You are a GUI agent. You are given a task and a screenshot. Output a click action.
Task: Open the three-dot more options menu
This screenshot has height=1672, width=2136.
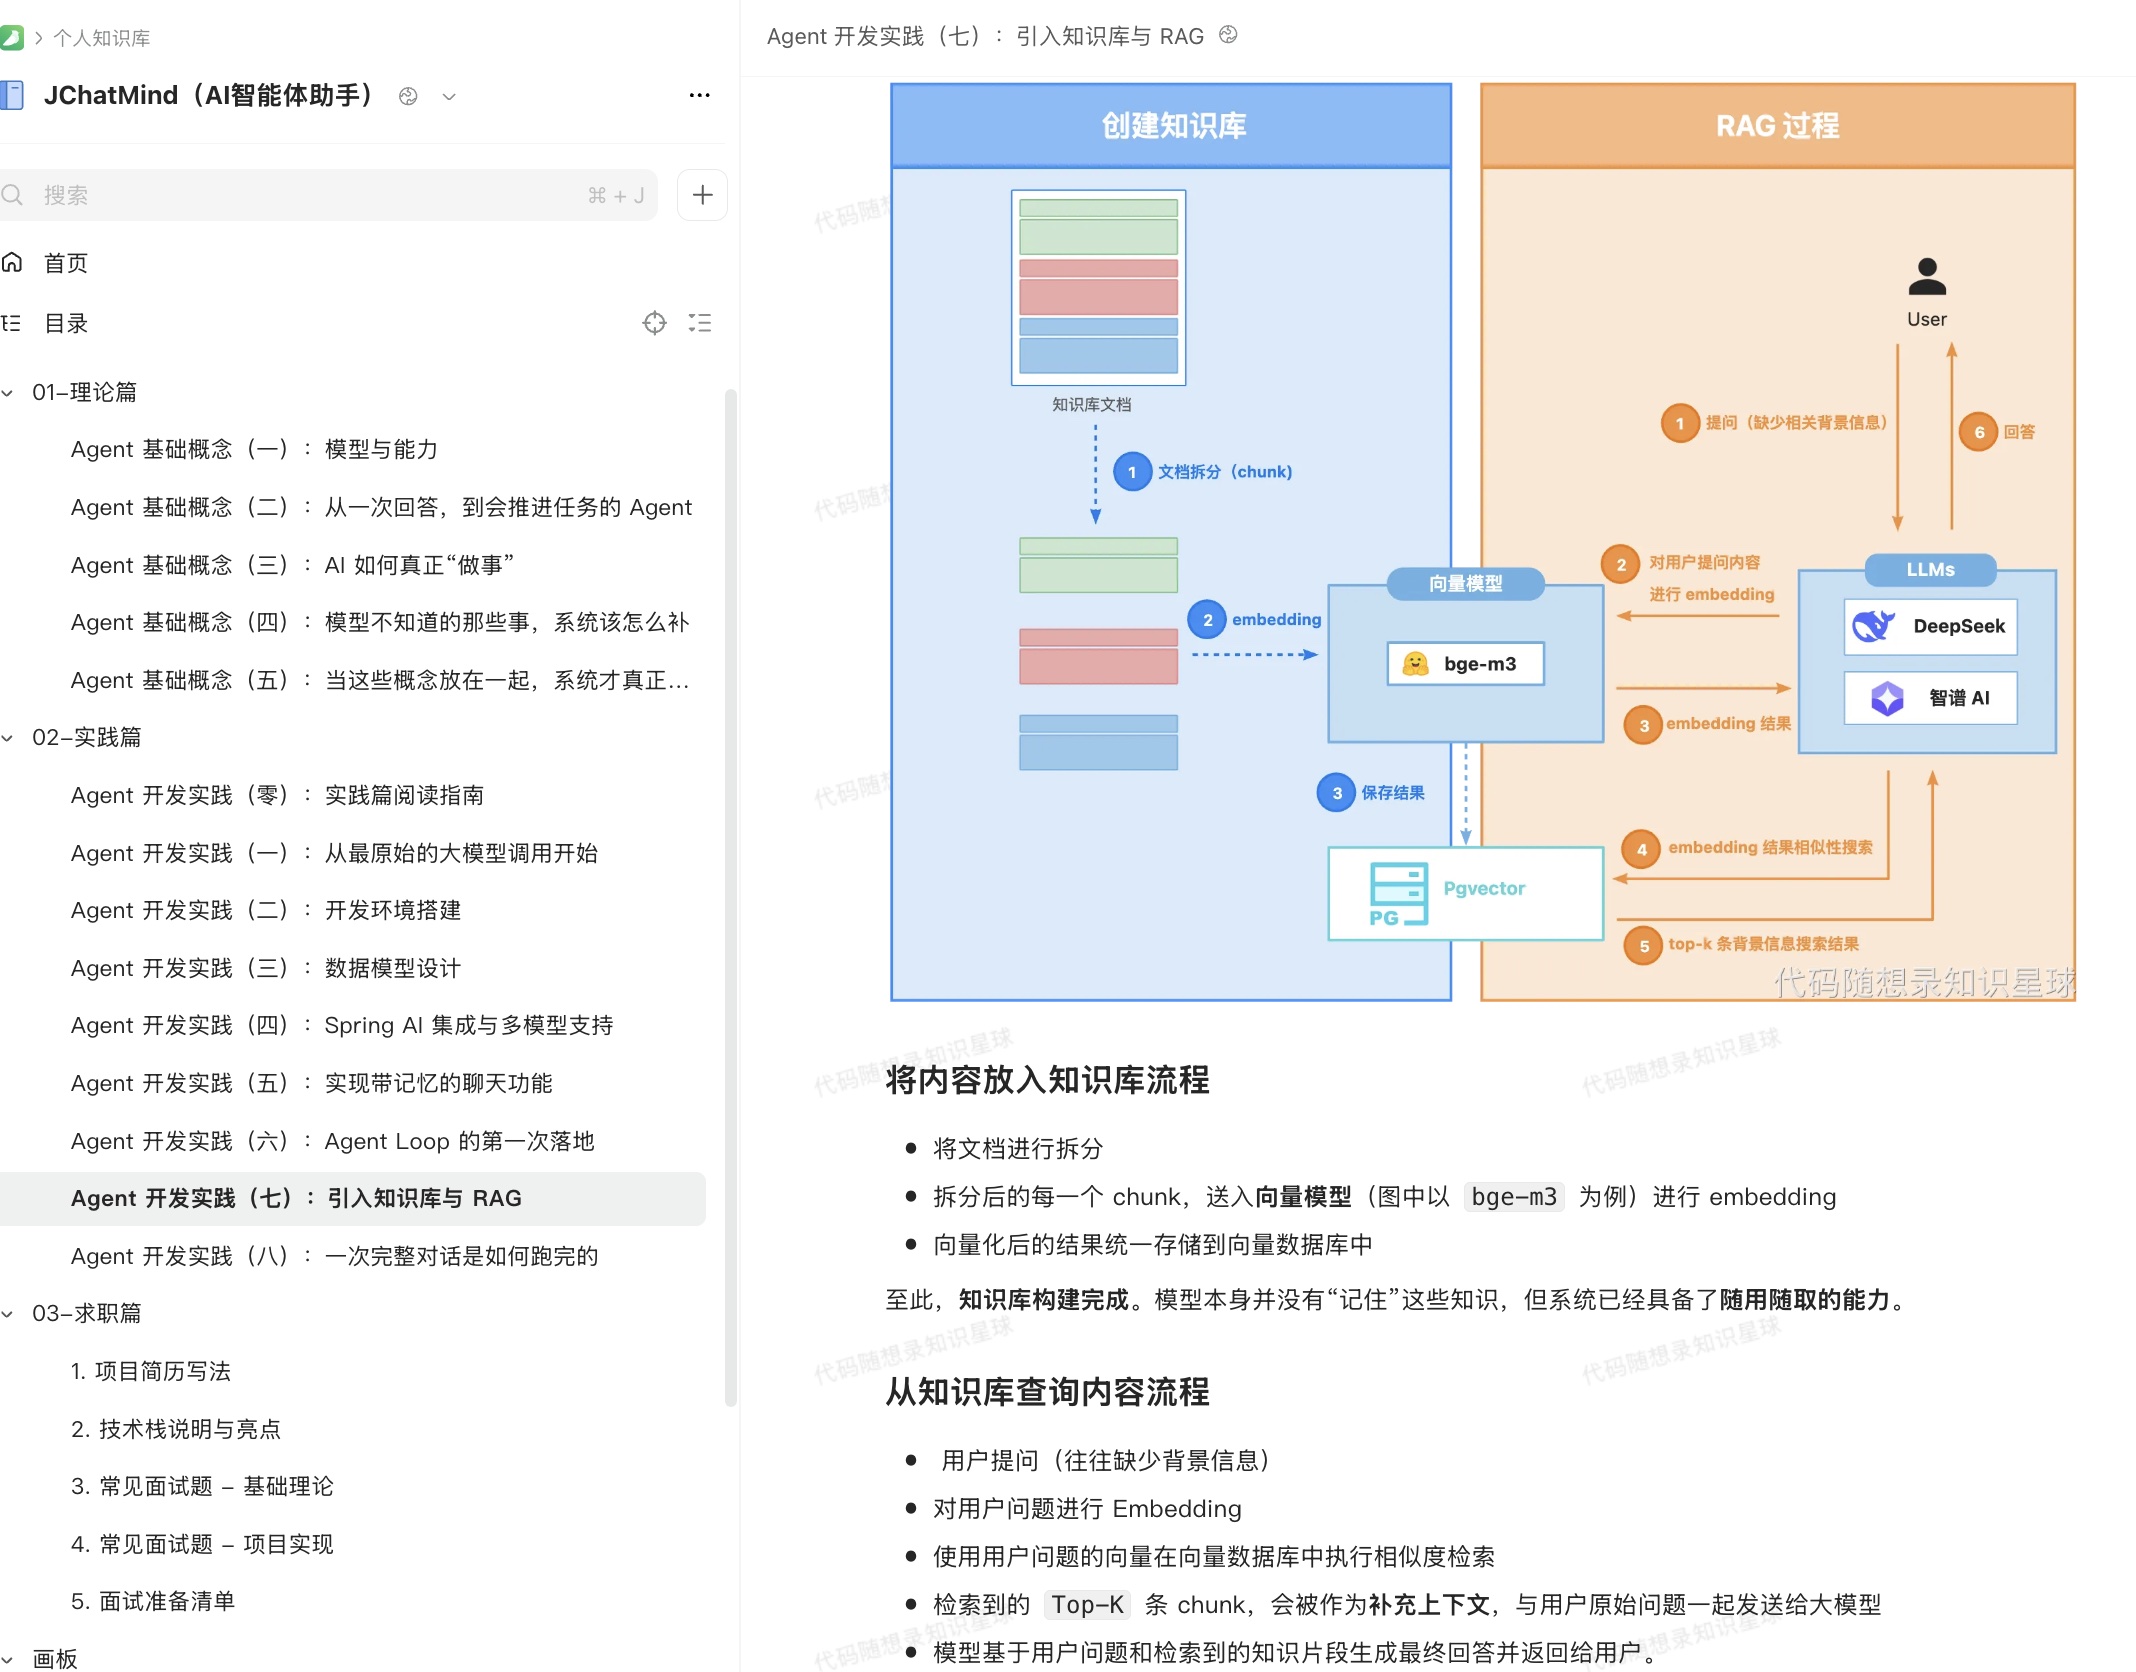(699, 96)
